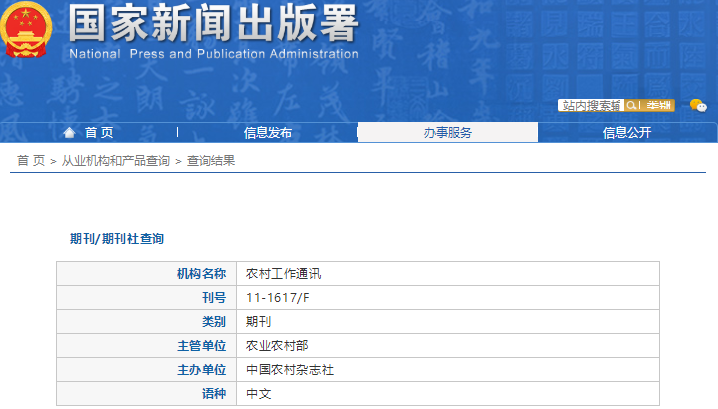This screenshot has width=718, height=409.
Task: Click National Press and Publication Administration subtitle
Action: coord(214,54)
